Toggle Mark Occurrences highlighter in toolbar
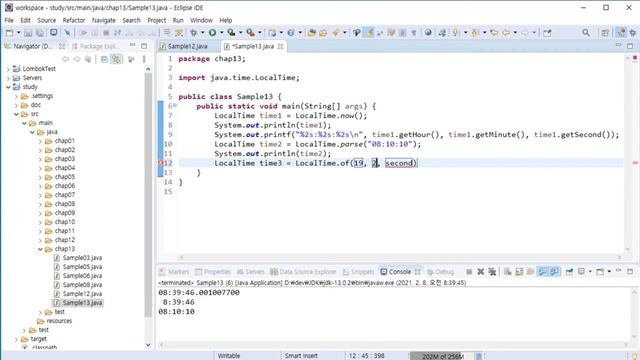The image size is (640, 360). (x=369, y=33)
